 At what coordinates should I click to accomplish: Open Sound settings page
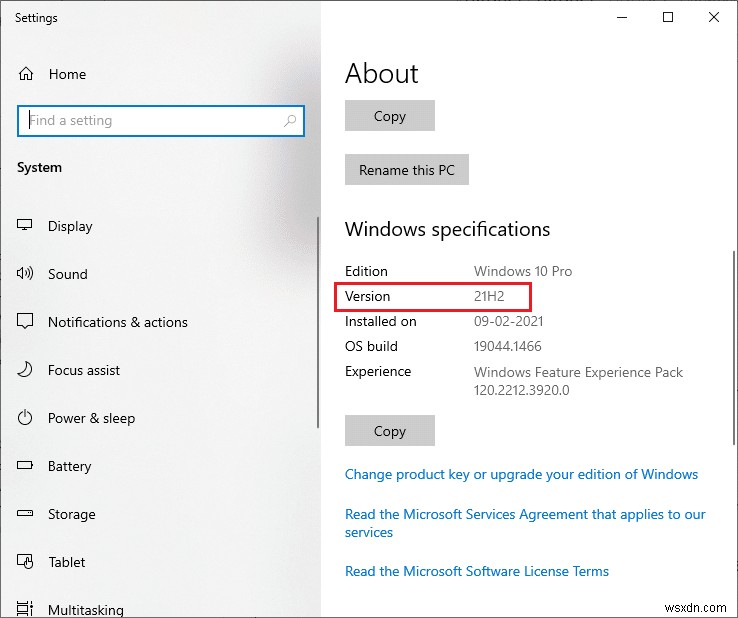pyautogui.click(x=68, y=274)
